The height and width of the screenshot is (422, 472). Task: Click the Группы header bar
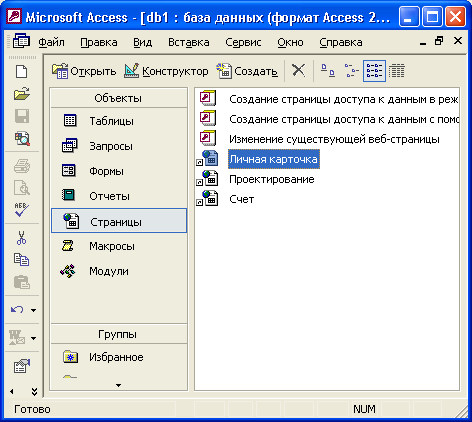click(119, 334)
